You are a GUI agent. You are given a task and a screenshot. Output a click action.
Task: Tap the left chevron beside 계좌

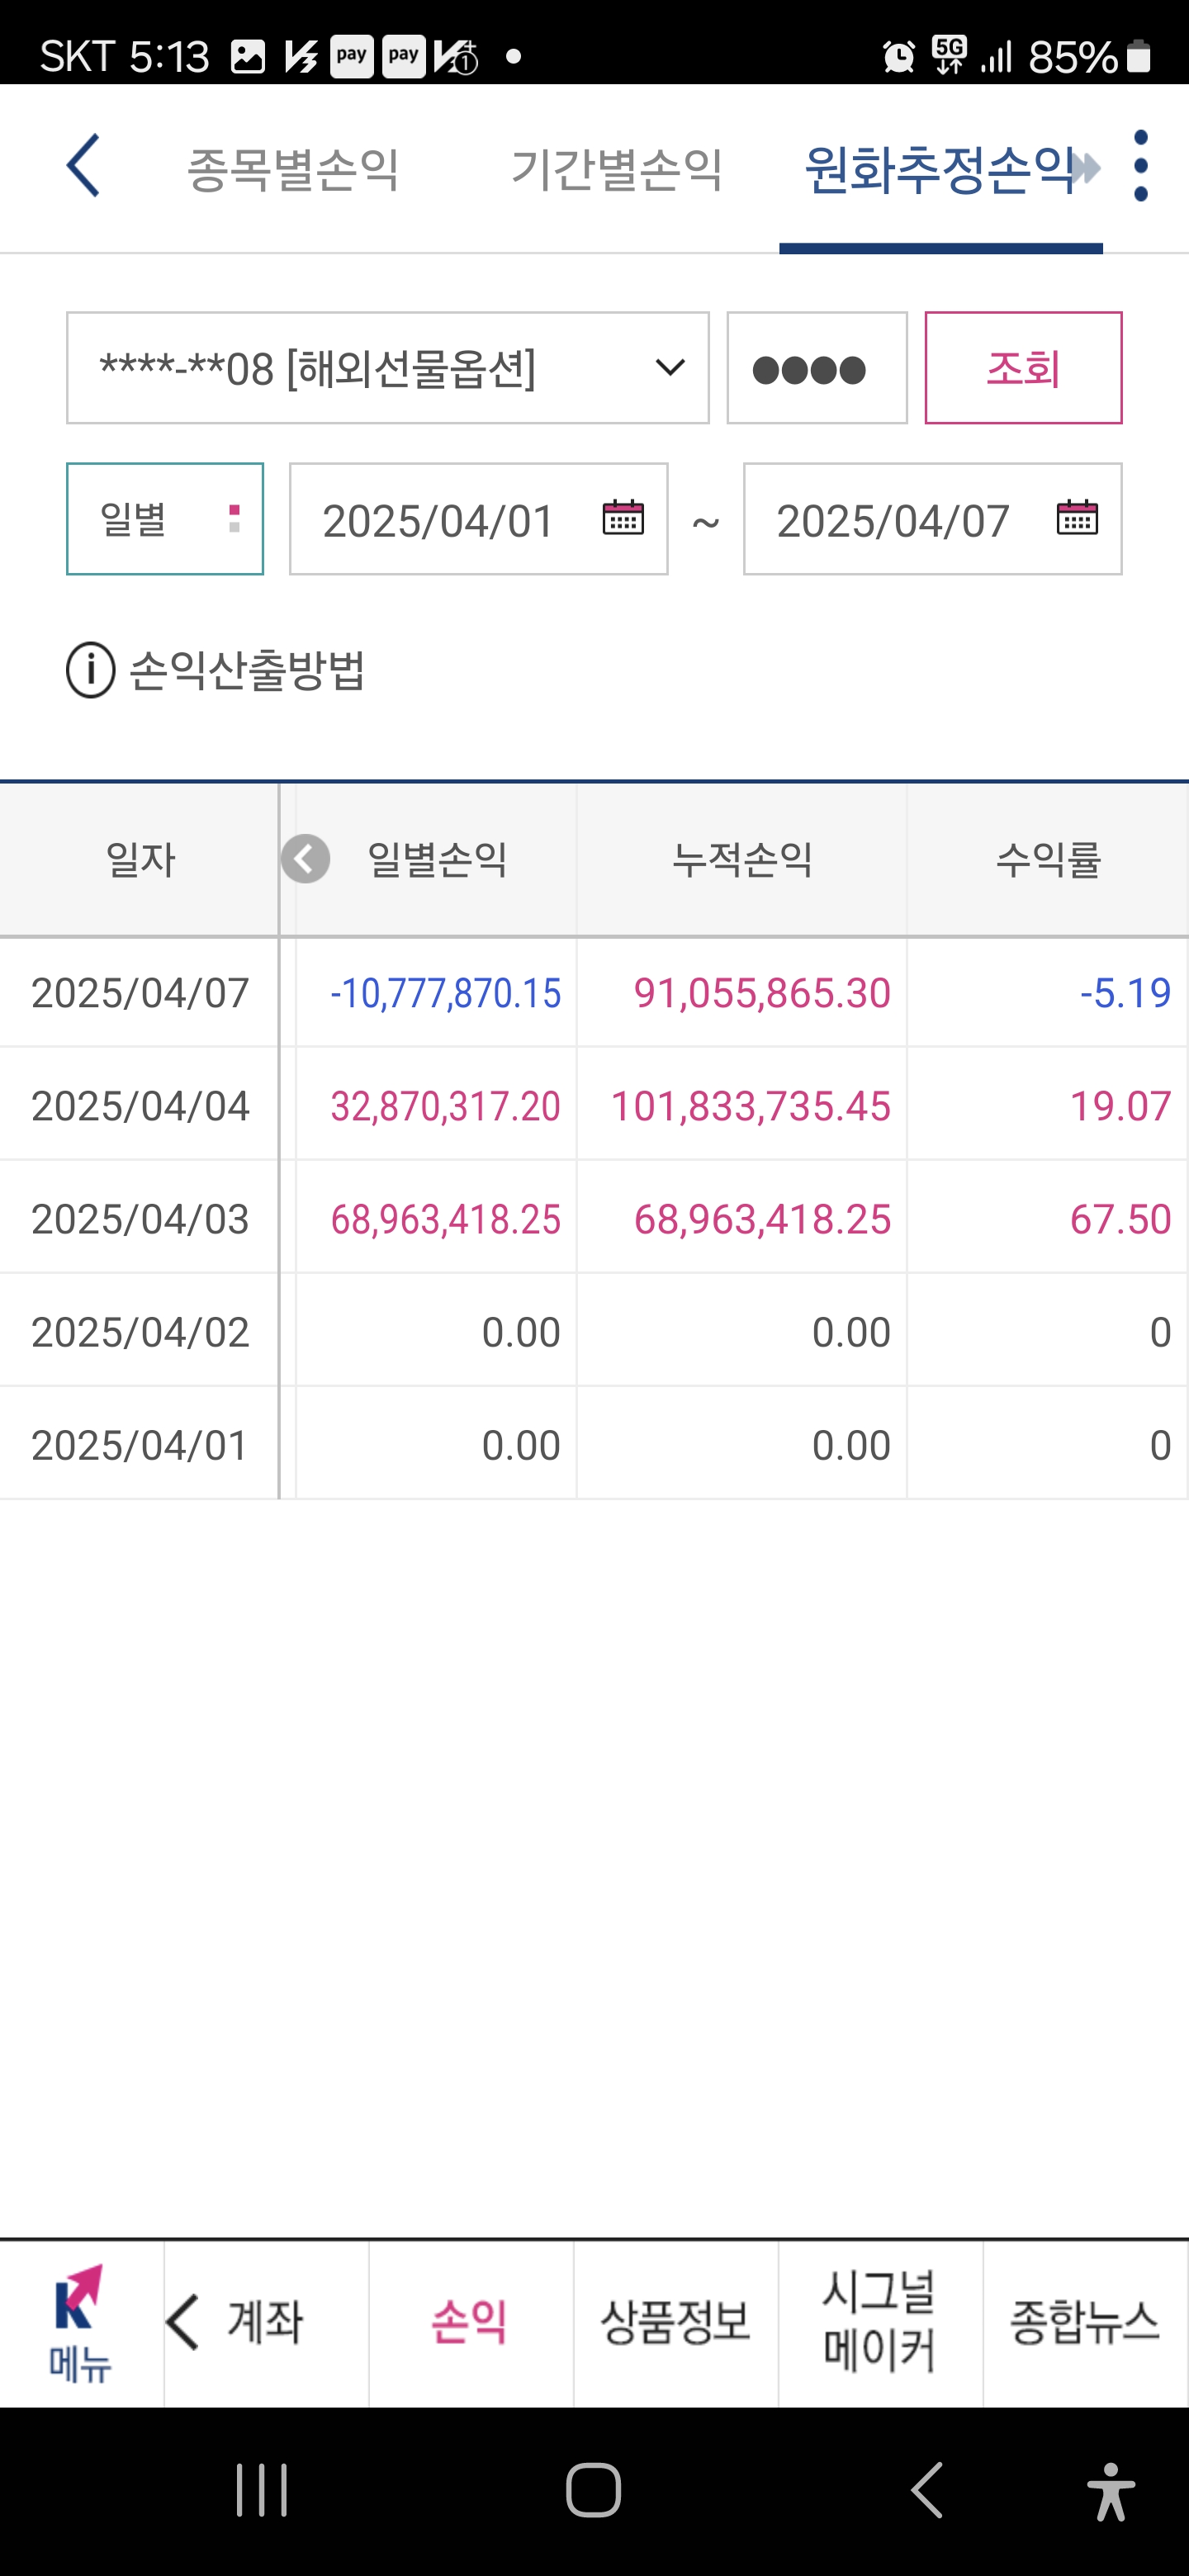(x=183, y=2322)
